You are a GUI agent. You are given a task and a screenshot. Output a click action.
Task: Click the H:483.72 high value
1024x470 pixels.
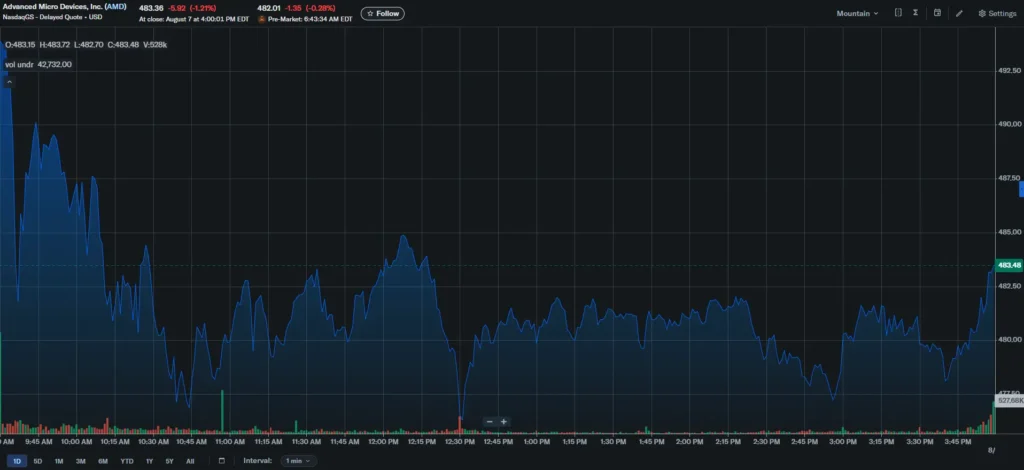coord(54,45)
